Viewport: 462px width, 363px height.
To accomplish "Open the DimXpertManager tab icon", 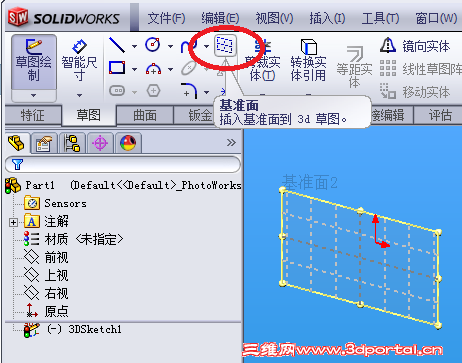I will click(100, 143).
